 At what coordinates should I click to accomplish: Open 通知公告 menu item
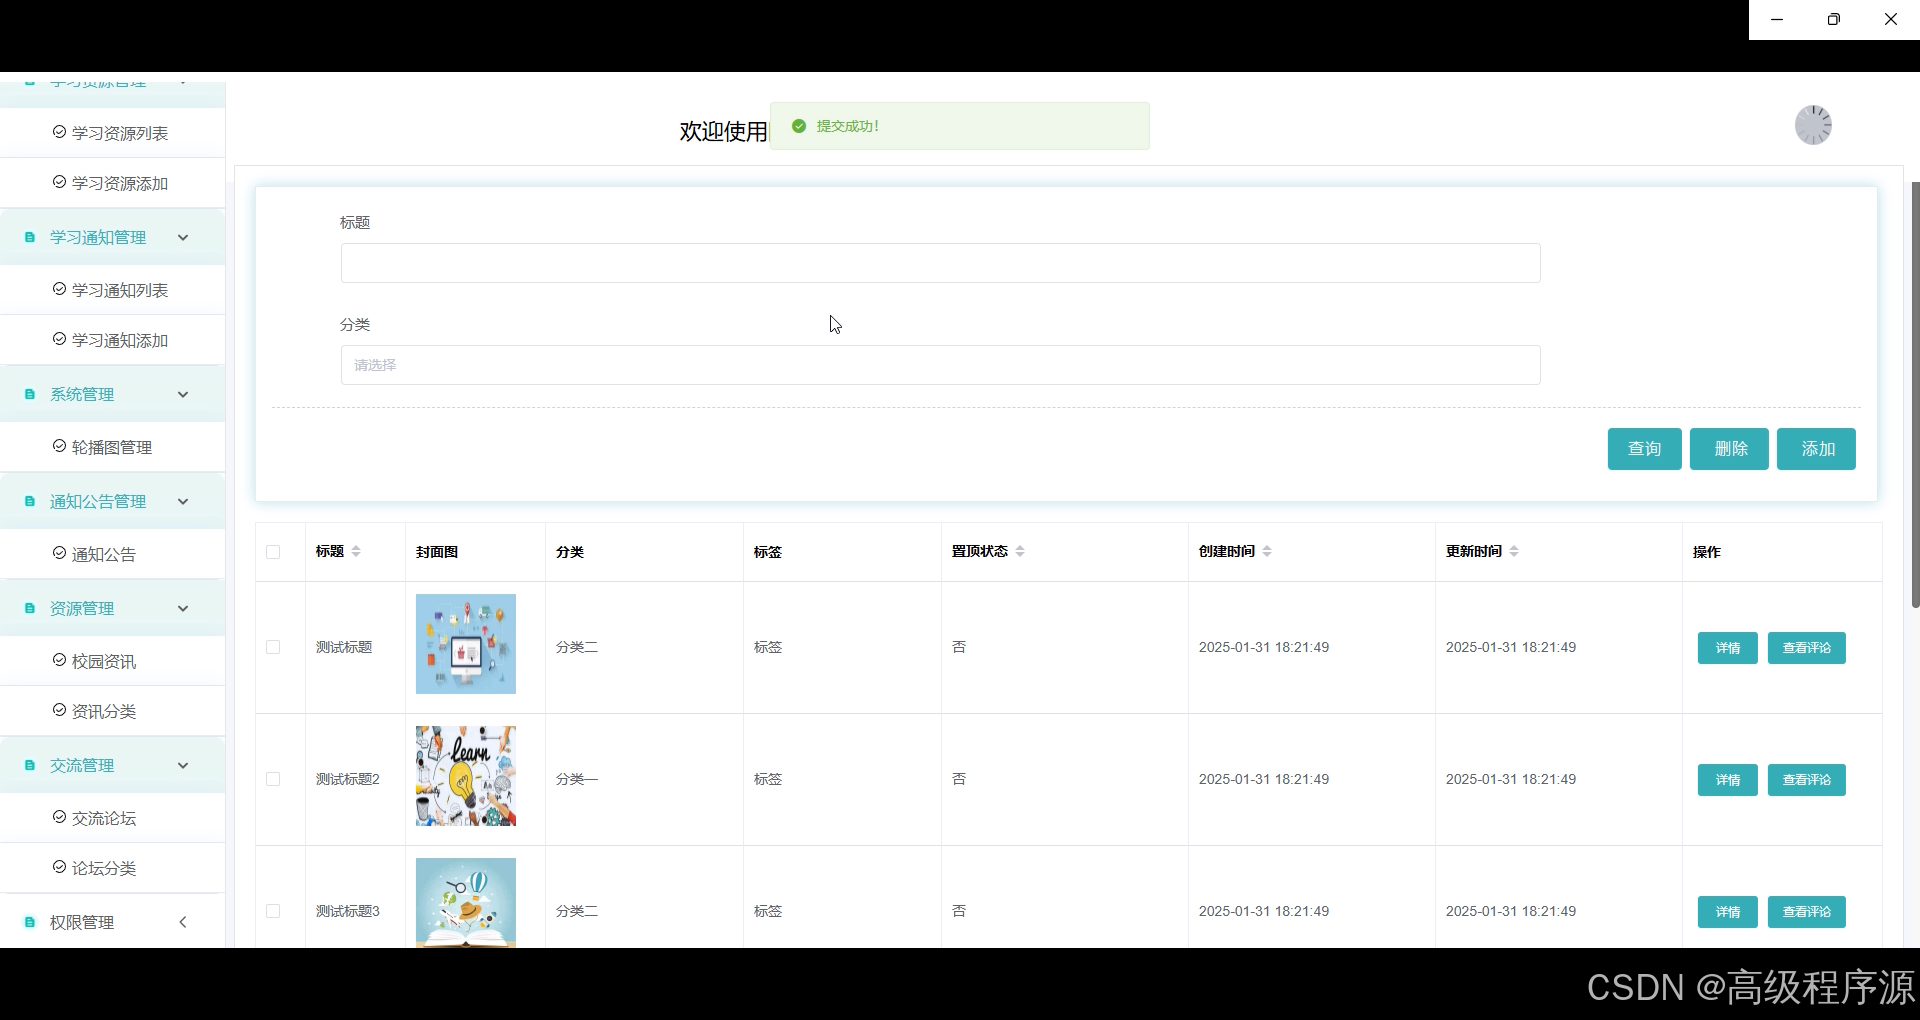pos(112,554)
